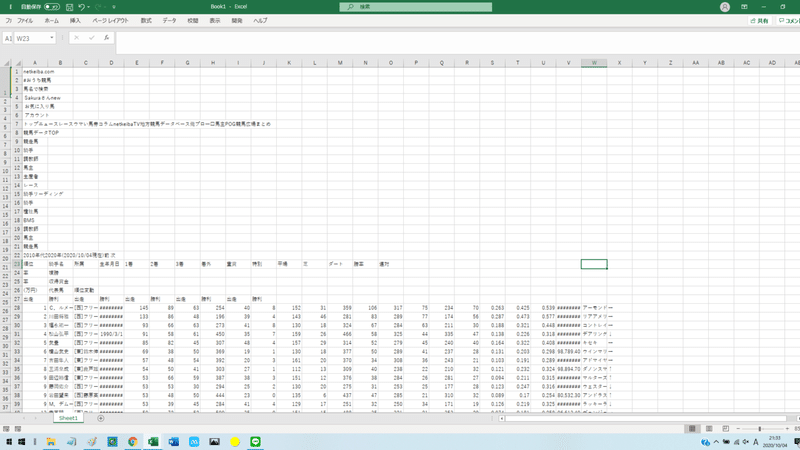Viewport: 800px width, 450px height.
Task: Click the Excel icon in taskbar
Action: pyautogui.click(x=153, y=442)
